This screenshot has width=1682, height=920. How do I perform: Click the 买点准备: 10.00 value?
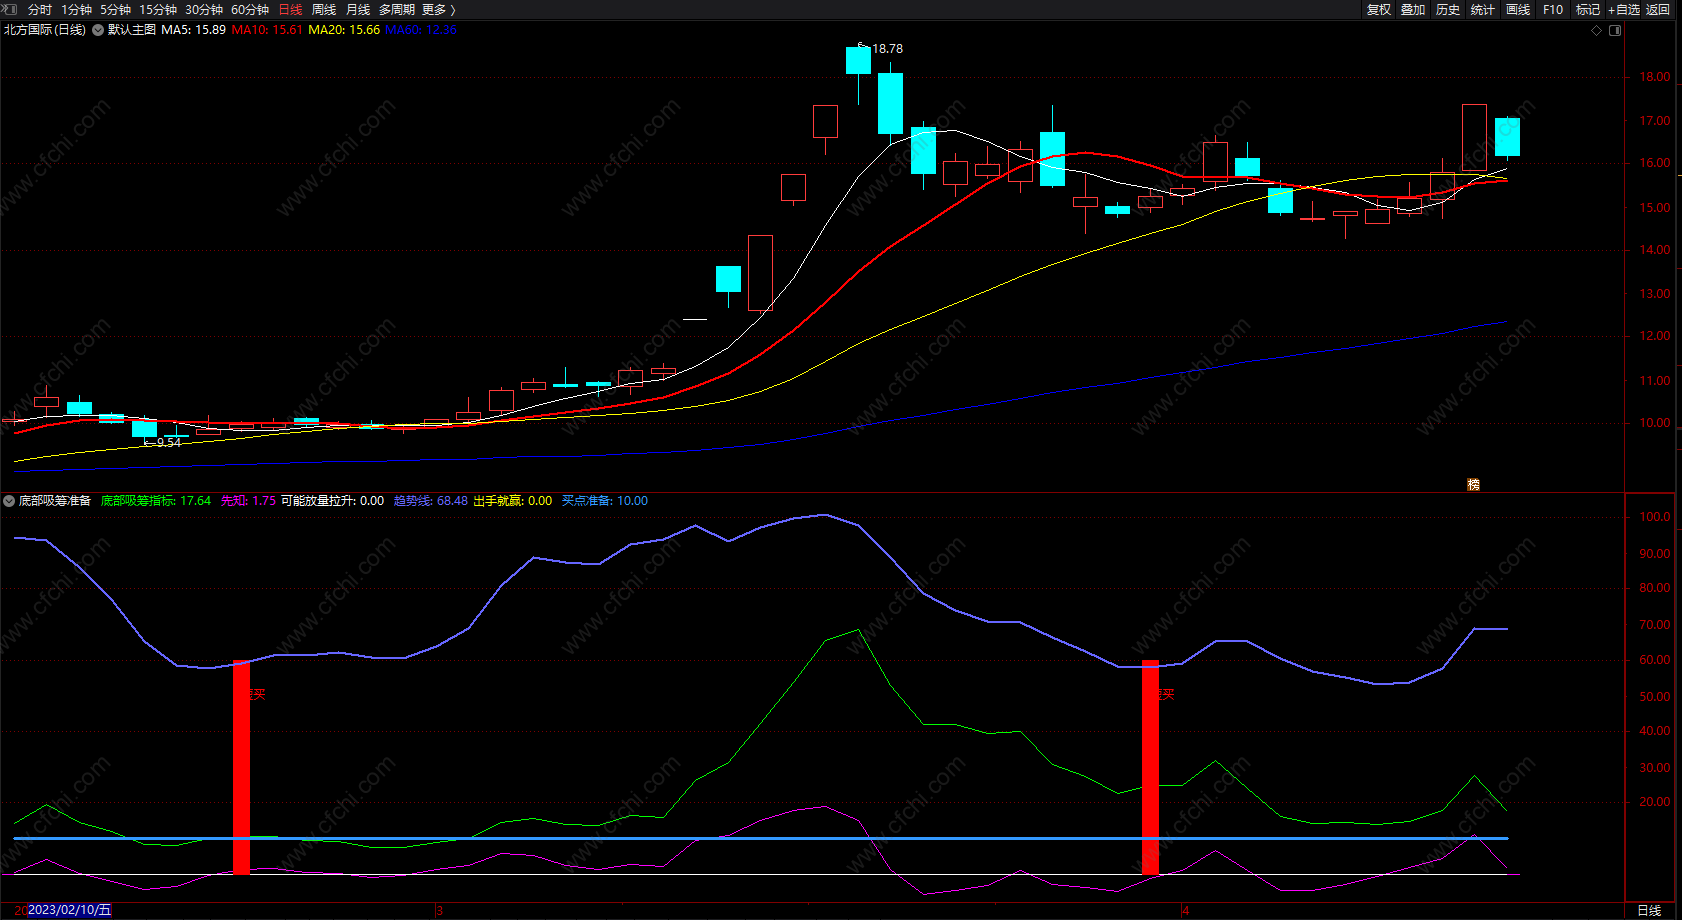[604, 501]
